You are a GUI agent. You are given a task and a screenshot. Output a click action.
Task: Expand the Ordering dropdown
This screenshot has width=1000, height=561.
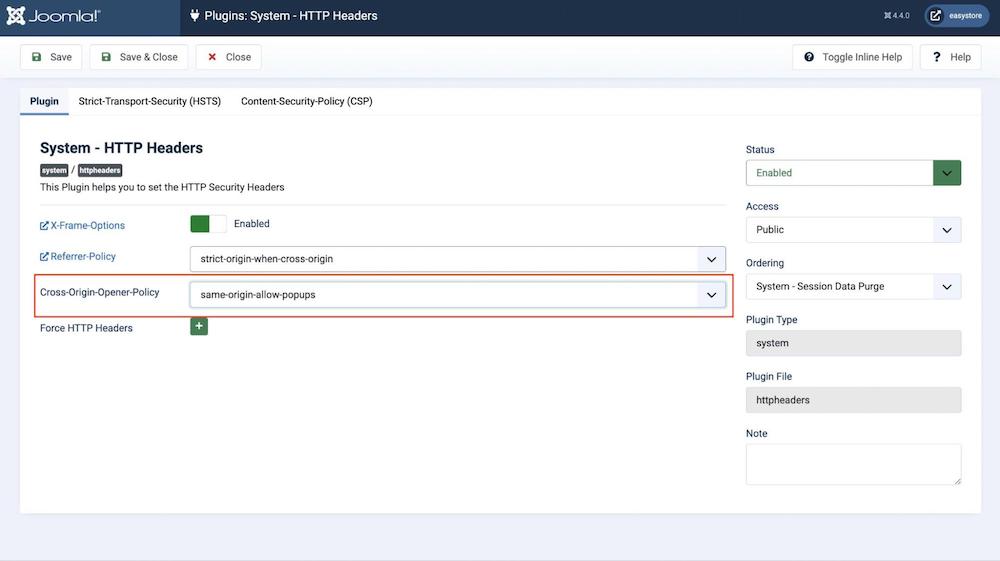pos(853,287)
